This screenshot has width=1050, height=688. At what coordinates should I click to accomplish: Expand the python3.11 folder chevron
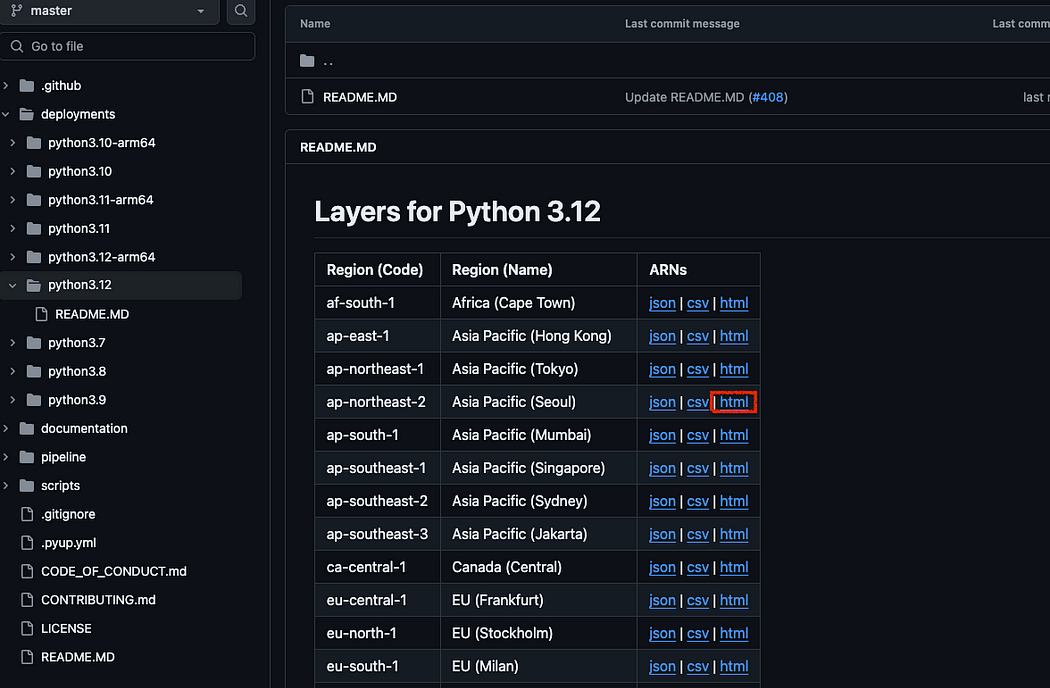coord(13,228)
